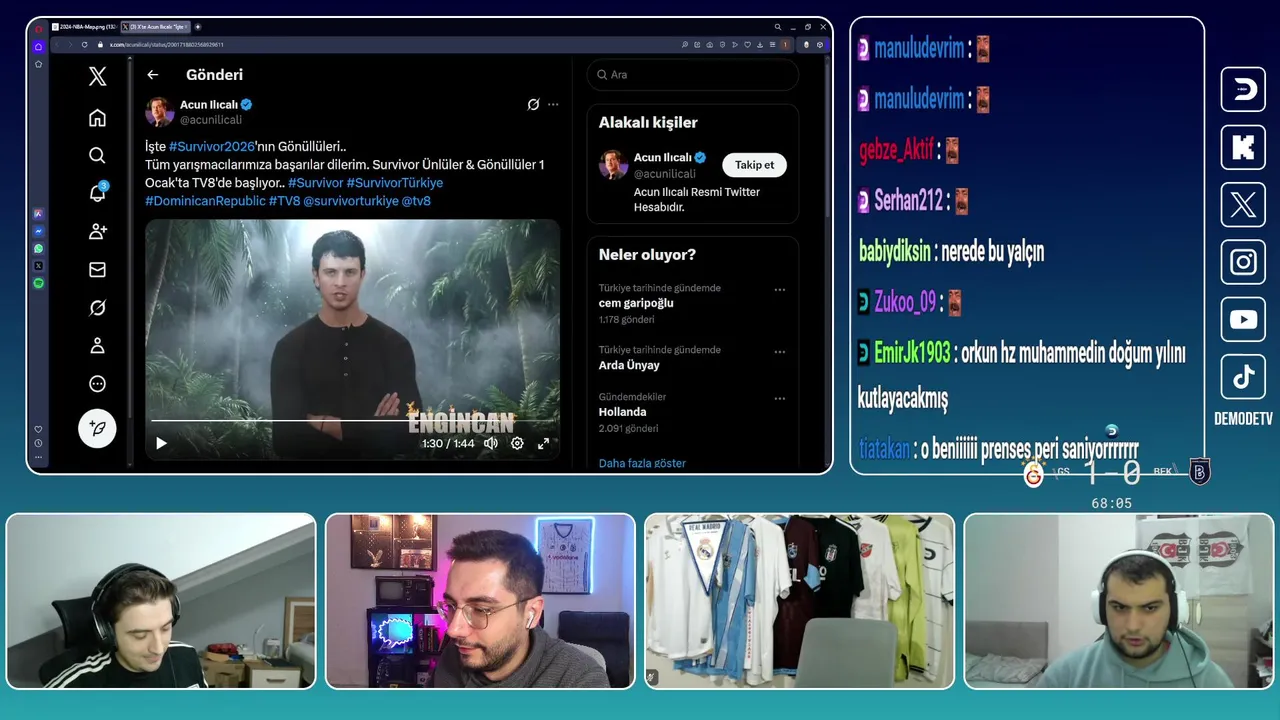Open Grok icon in the X sidebar

[97, 307]
